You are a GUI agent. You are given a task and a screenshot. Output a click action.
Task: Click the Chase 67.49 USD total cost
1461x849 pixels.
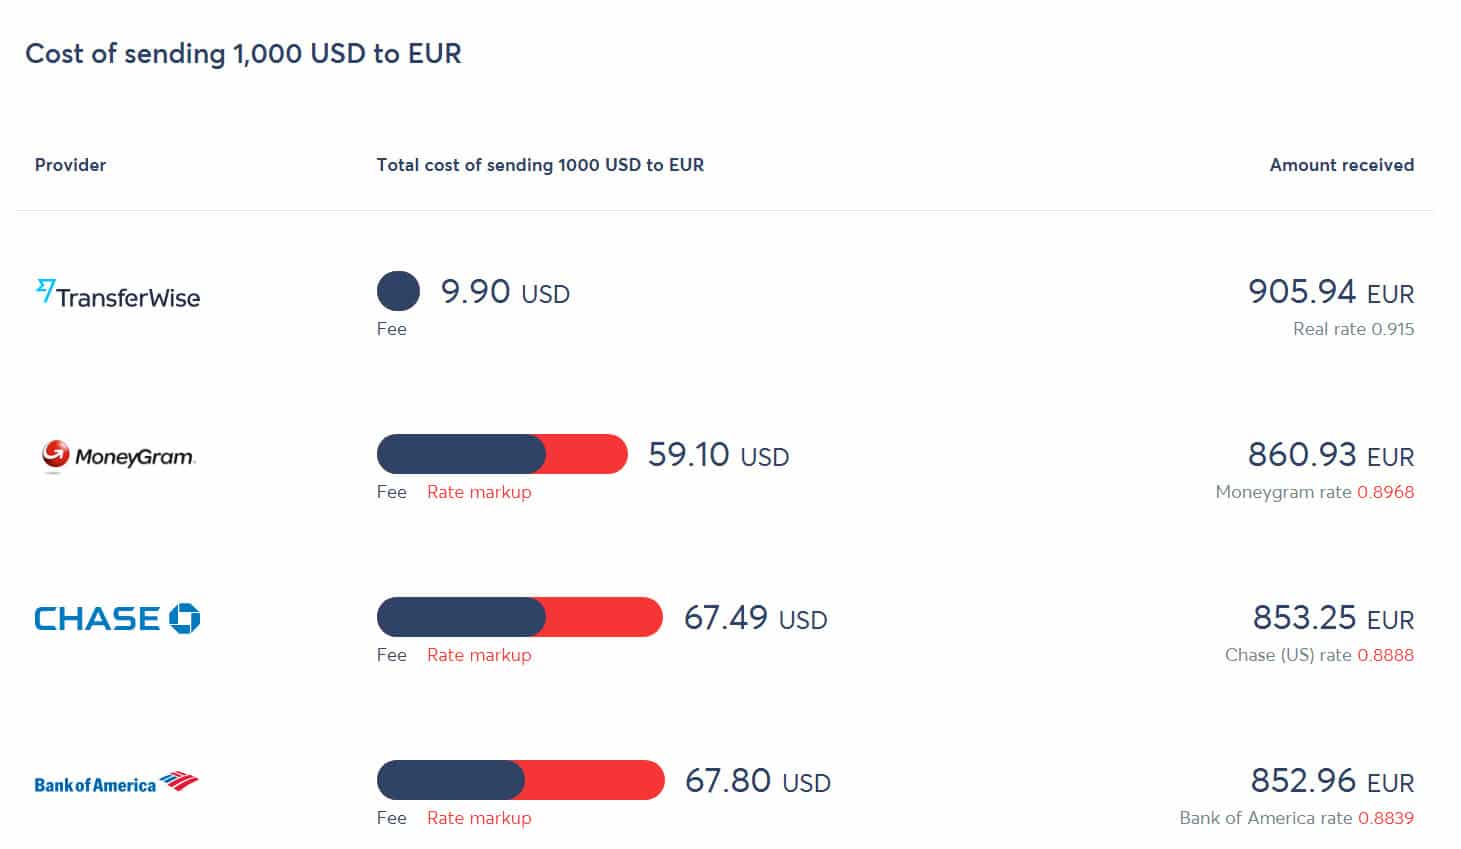tap(755, 618)
